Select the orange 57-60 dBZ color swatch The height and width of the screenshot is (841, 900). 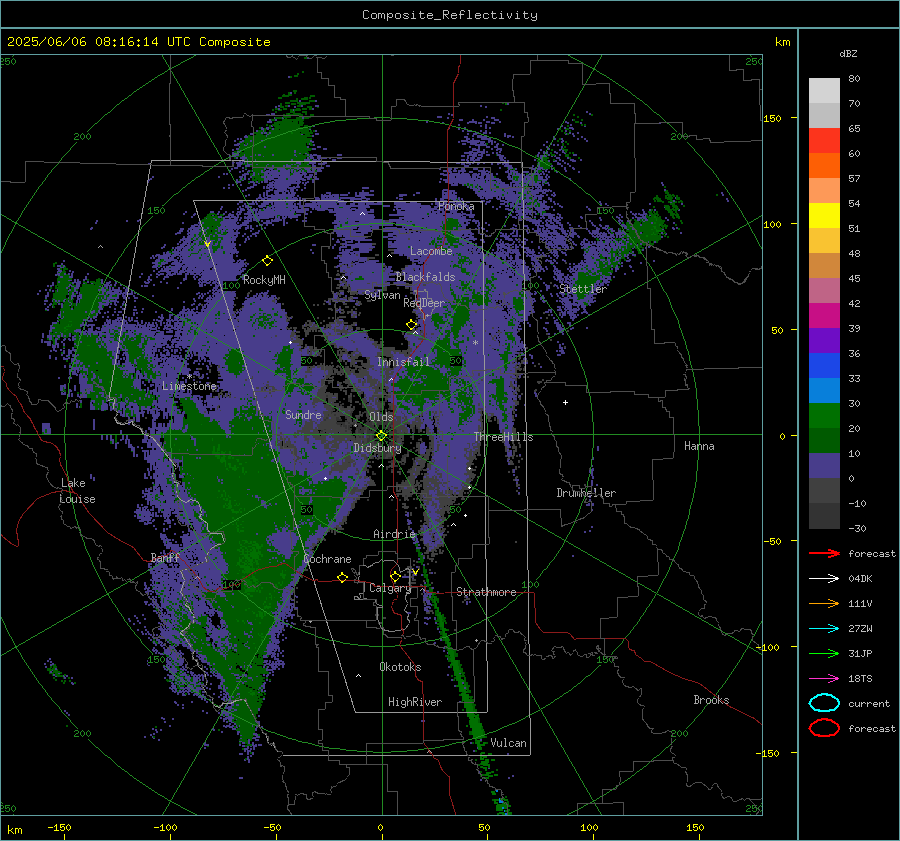824,166
